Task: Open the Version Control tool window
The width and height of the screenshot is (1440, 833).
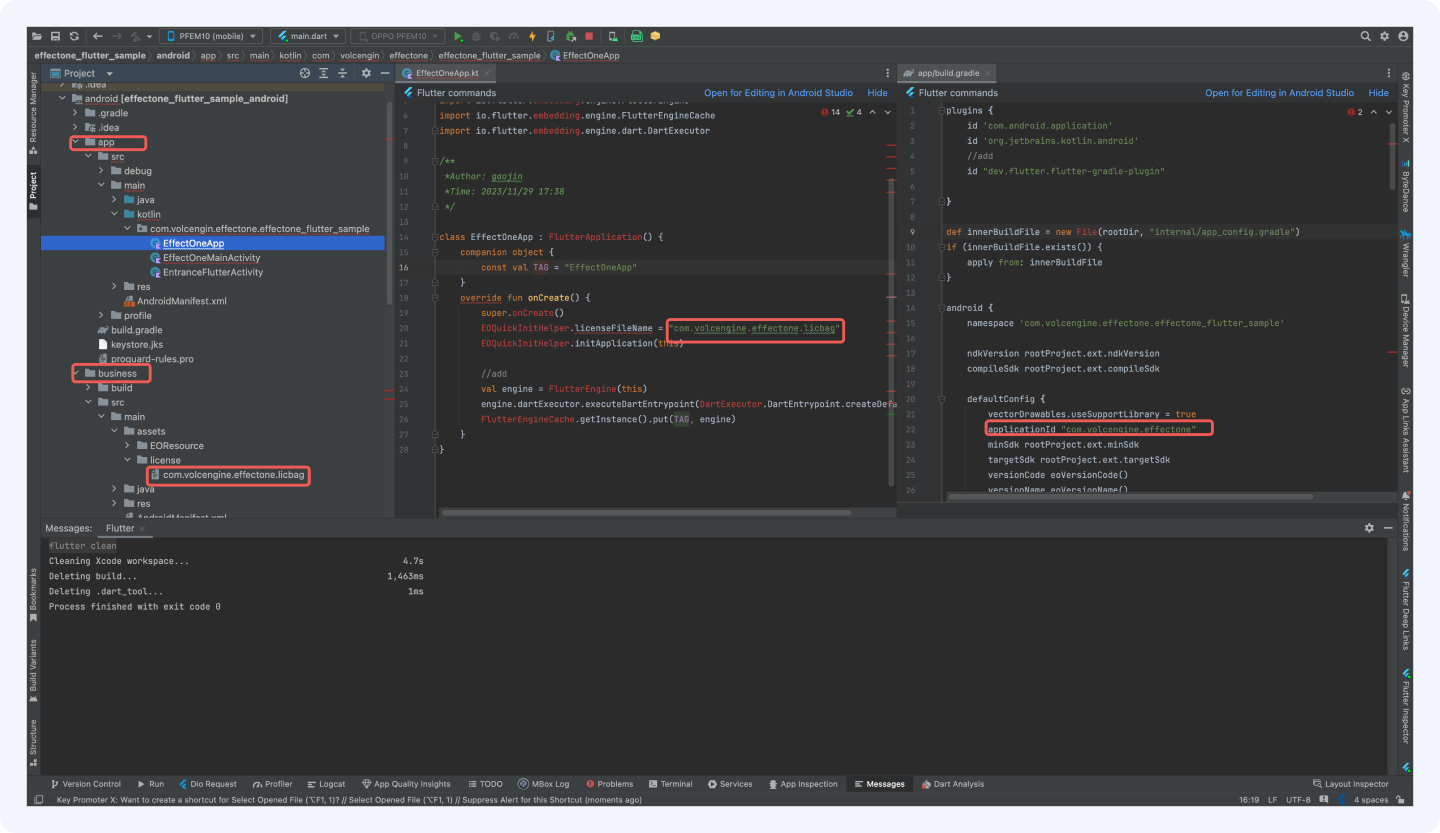Action: point(85,784)
